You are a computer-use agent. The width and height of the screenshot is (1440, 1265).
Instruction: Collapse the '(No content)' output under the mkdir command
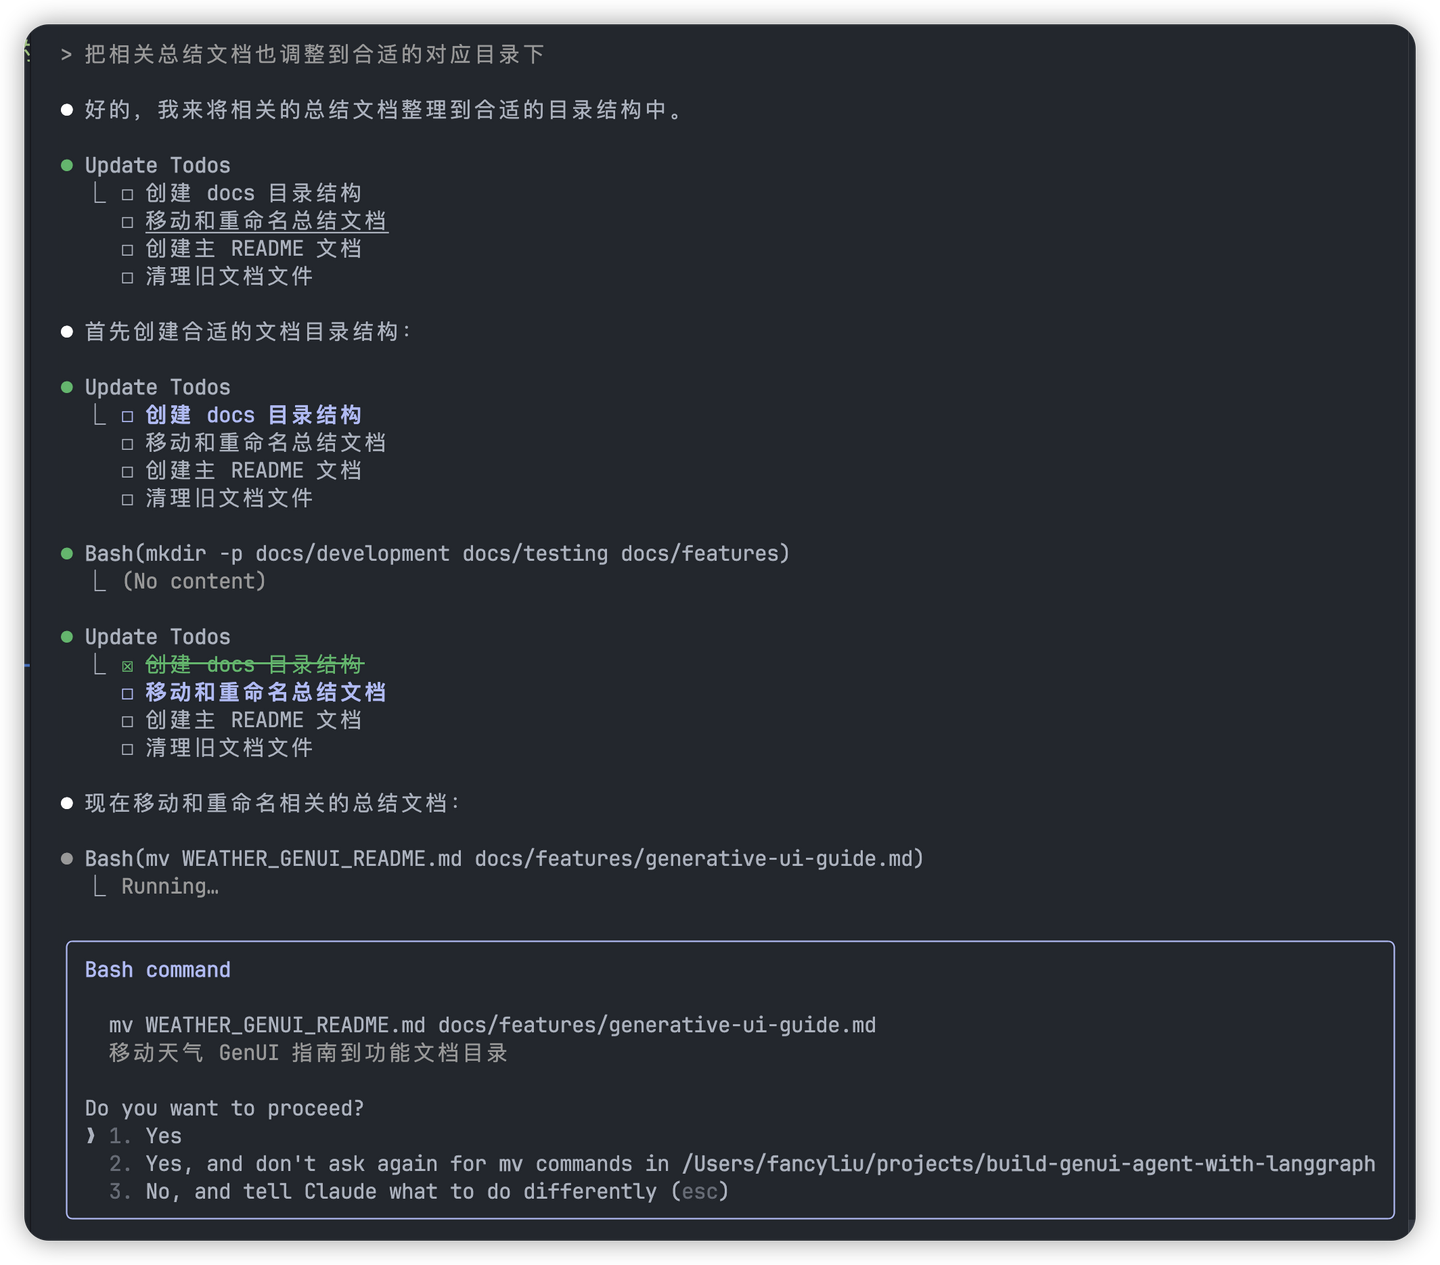pyautogui.click(x=98, y=580)
